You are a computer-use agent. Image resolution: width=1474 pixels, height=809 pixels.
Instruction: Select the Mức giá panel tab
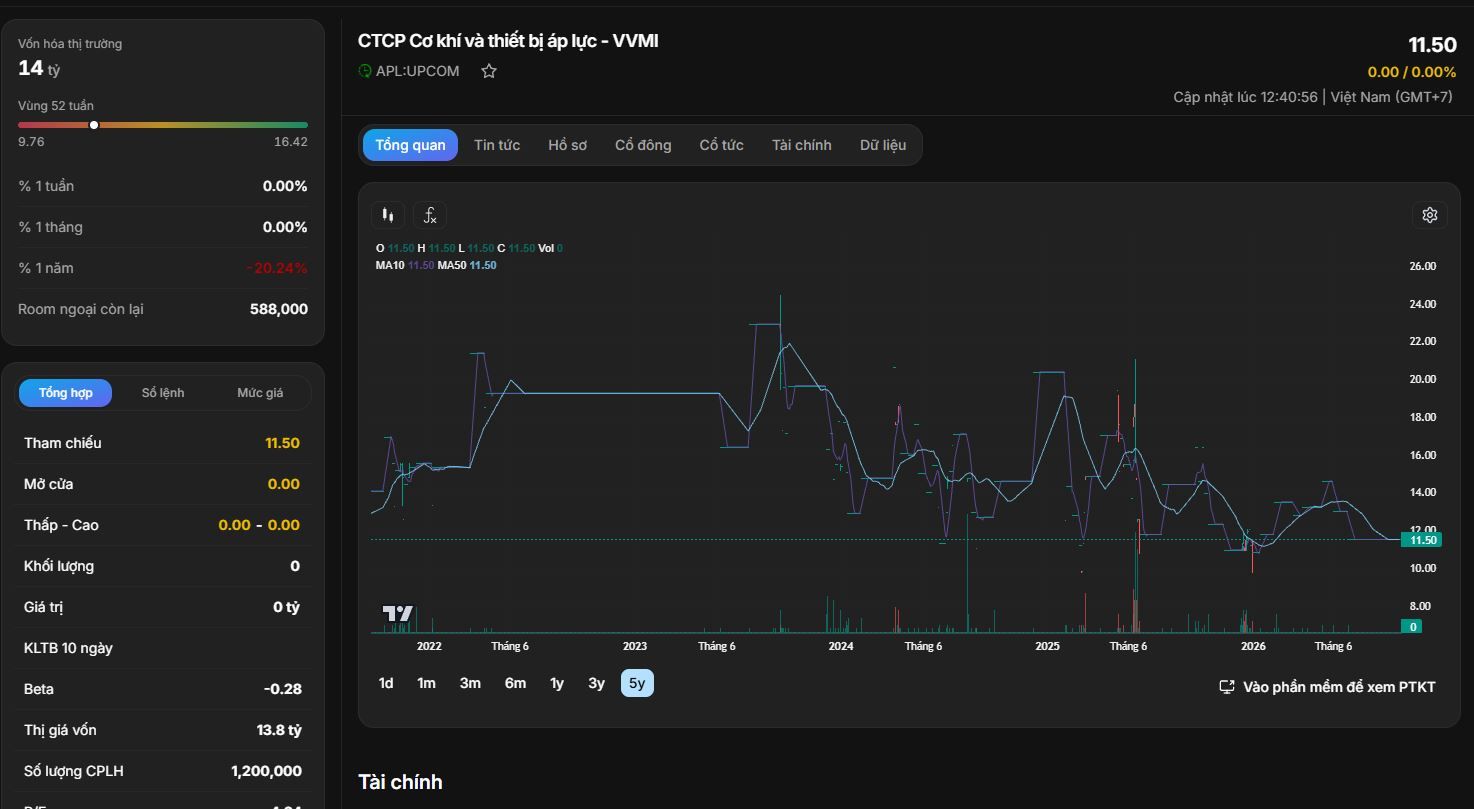pos(260,393)
